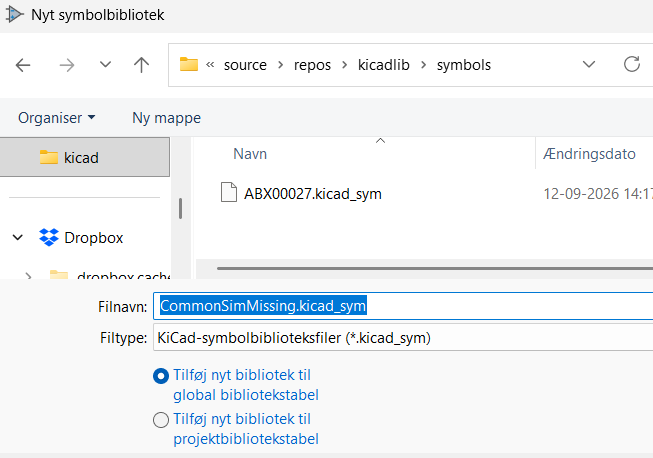
Task: Click the KiCad icon in the title bar
Action: (14, 15)
